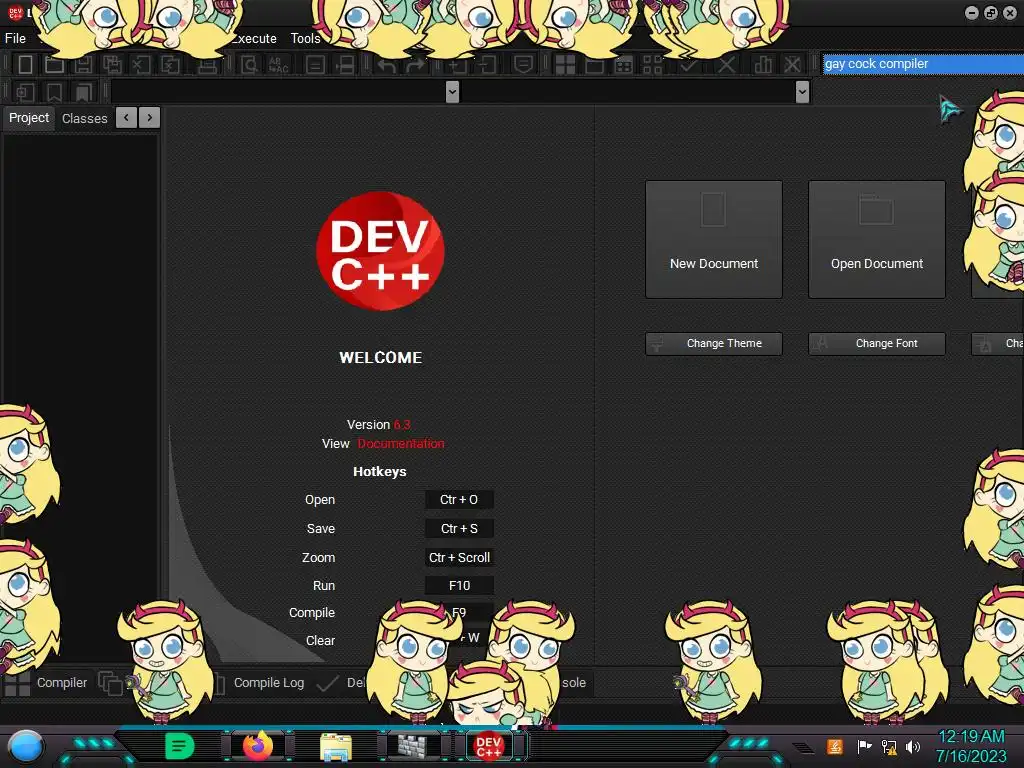Click the Profile analysis bar-chart icon
The height and width of the screenshot is (768, 1024).
pyautogui.click(x=763, y=65)
